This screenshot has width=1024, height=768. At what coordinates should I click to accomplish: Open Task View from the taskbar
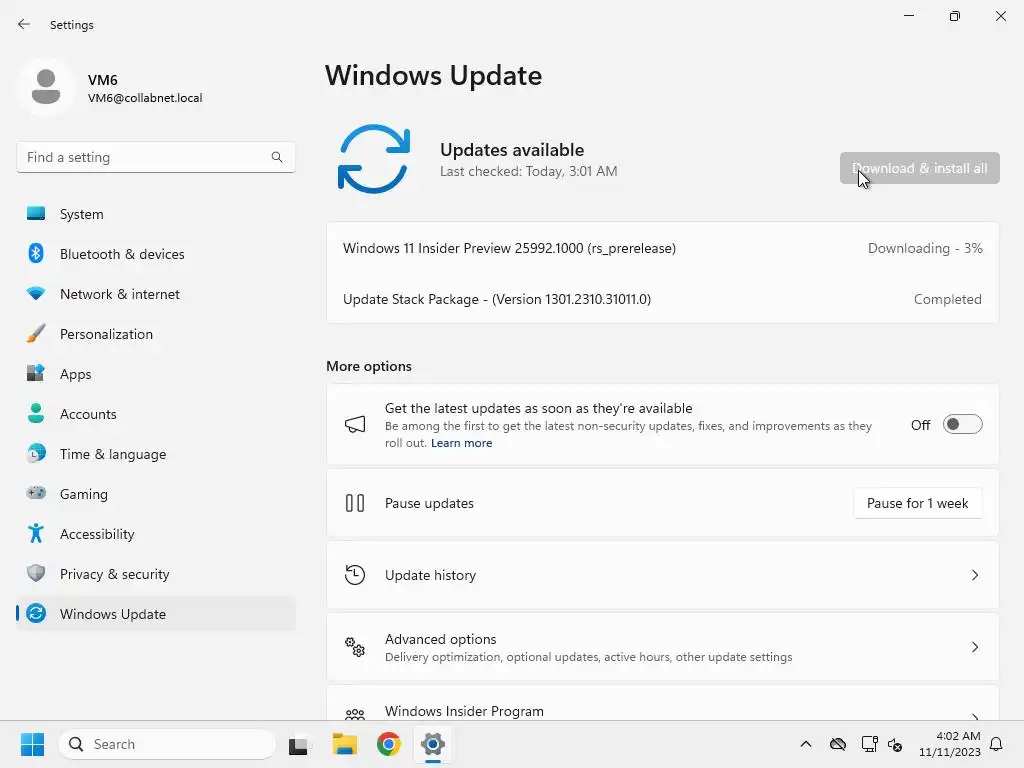pos(298,745)
